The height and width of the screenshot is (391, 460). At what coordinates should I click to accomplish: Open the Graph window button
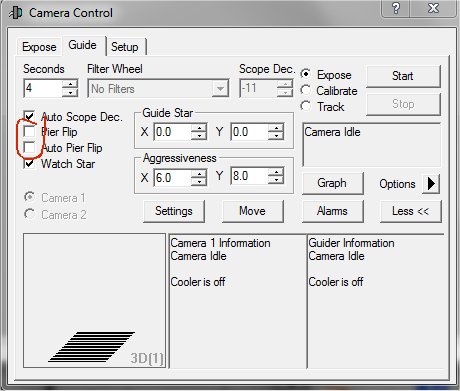coord(332,183)
